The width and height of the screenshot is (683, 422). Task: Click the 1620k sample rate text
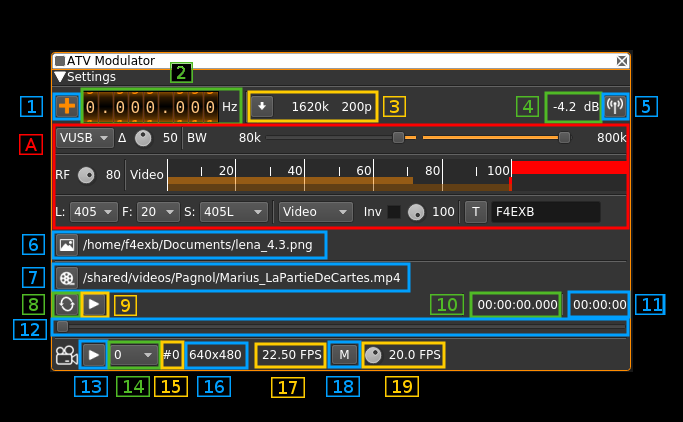(x=310, y=107)
